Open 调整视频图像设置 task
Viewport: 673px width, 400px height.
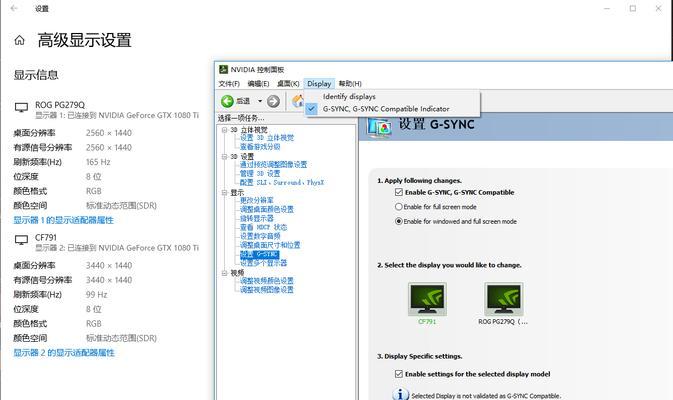267,290
